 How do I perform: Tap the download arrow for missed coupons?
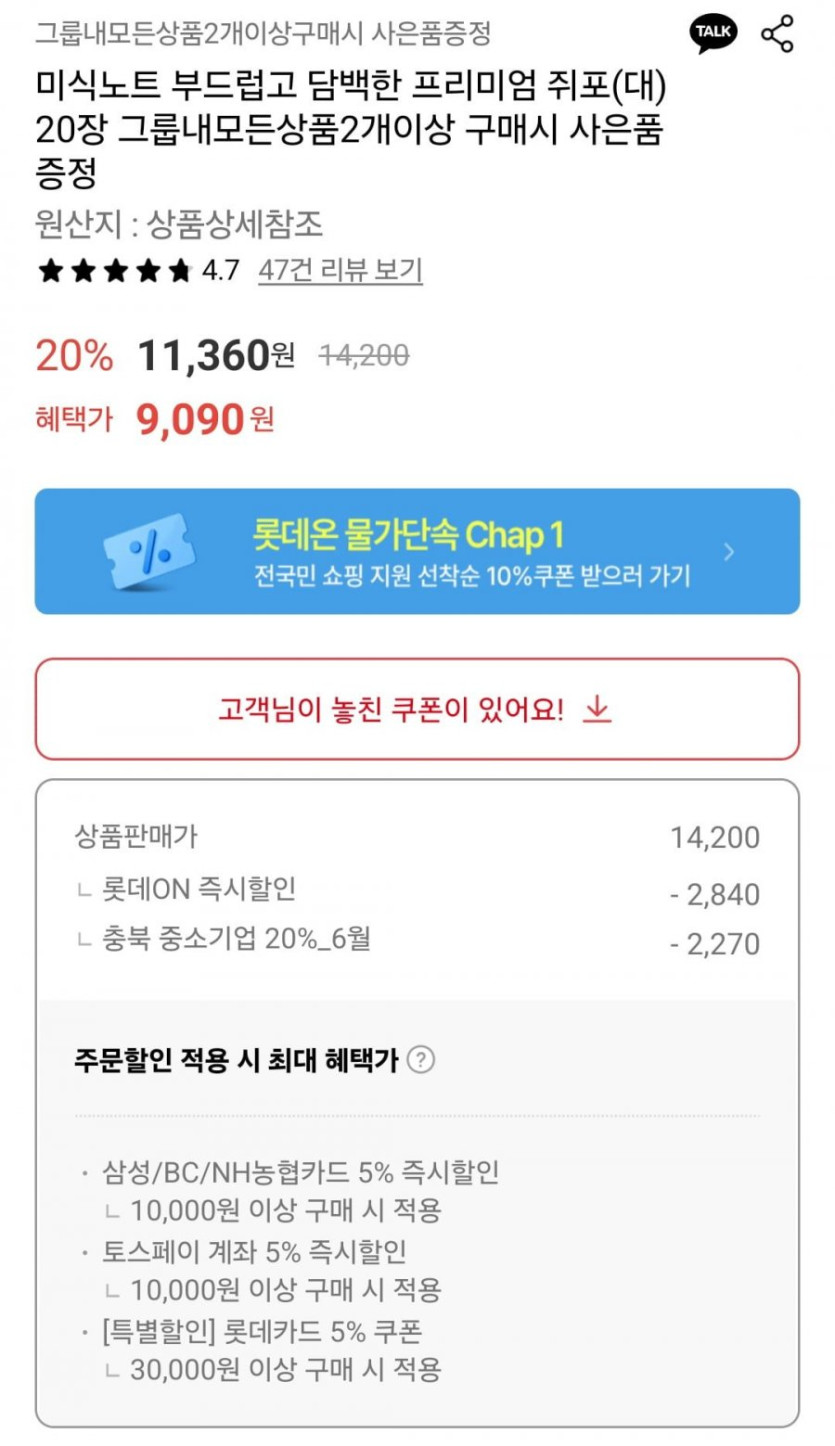point(597,709)
